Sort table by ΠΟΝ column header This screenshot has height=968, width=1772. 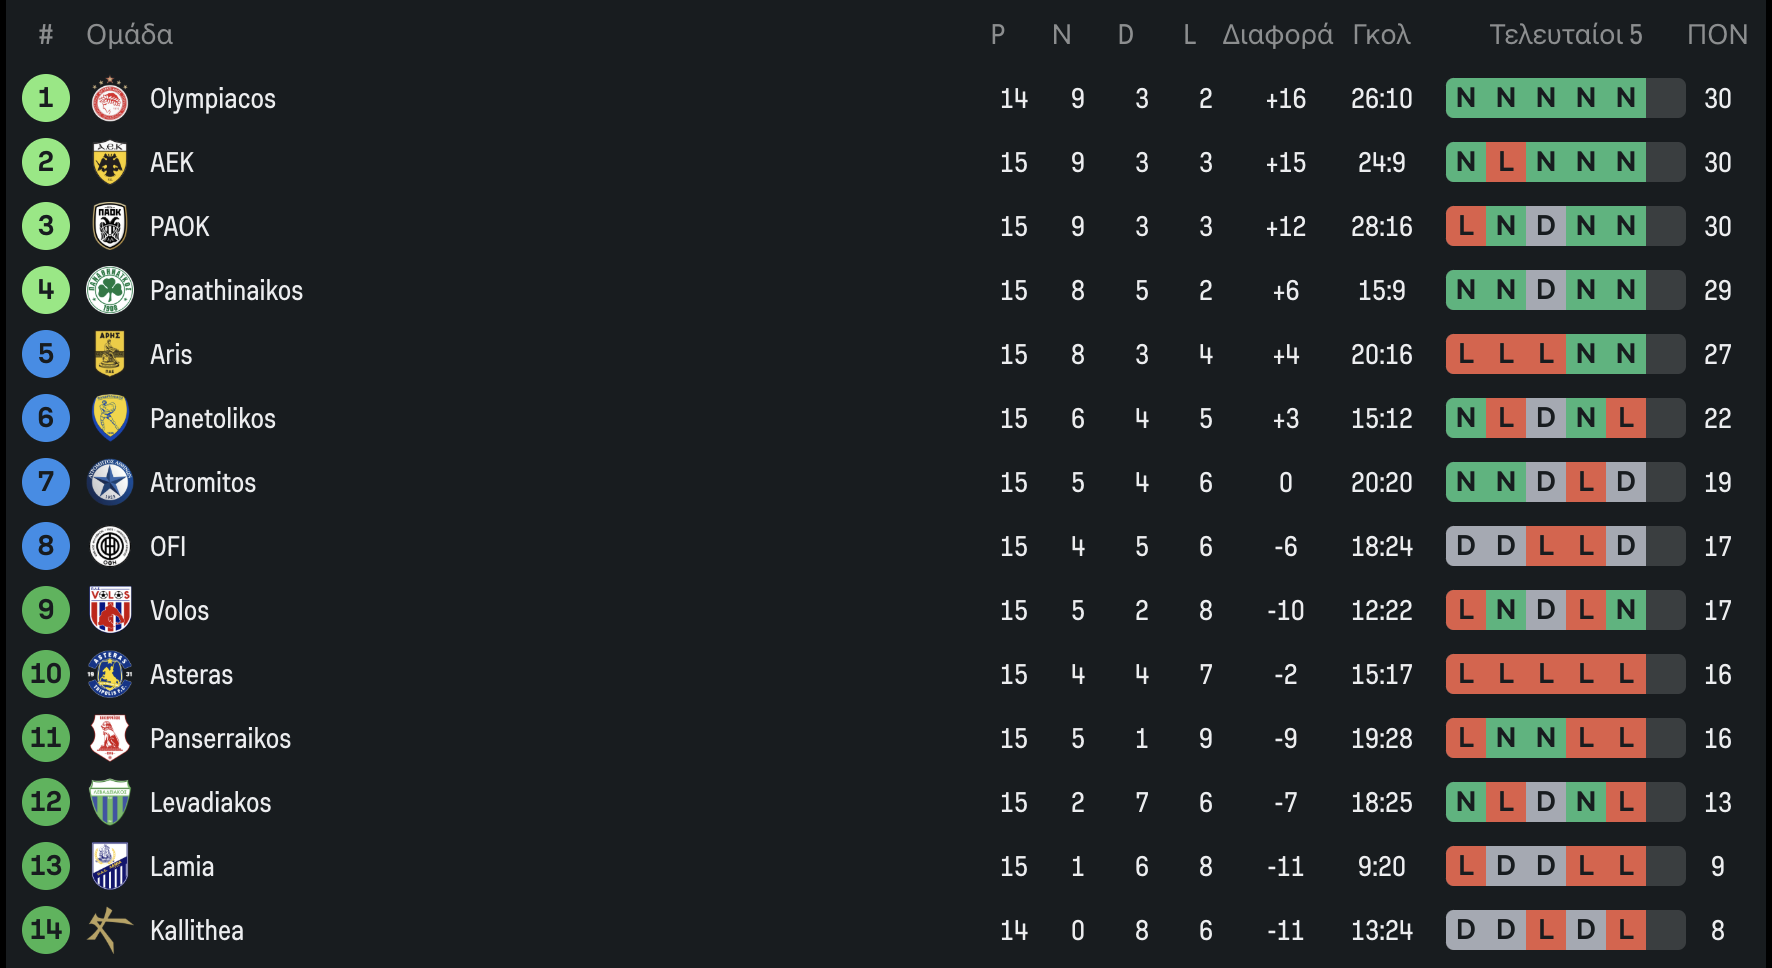tap(1717, 35)
